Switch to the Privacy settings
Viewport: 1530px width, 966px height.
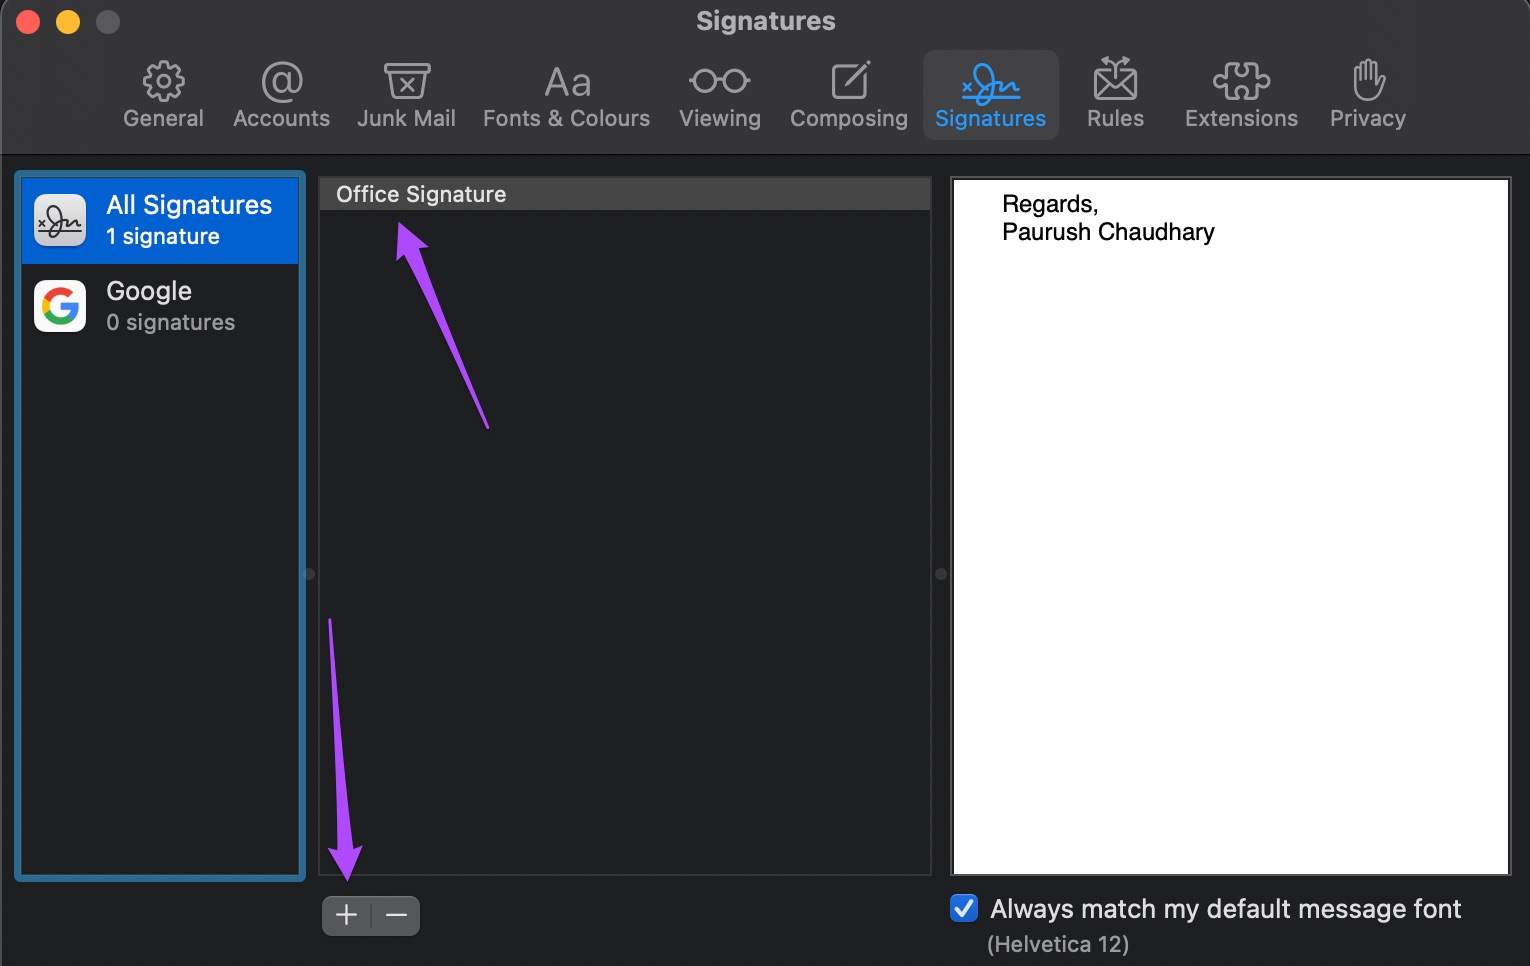click(1367, 96)
